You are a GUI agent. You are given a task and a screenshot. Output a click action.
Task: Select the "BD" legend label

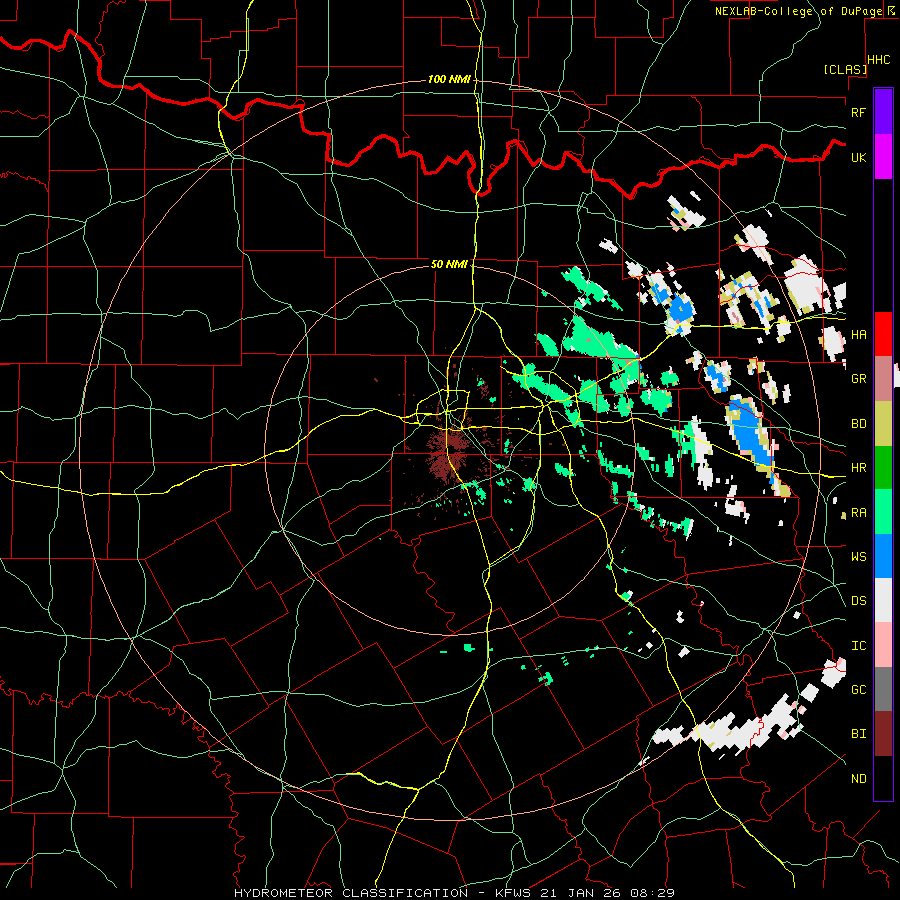tap(858, 424)
